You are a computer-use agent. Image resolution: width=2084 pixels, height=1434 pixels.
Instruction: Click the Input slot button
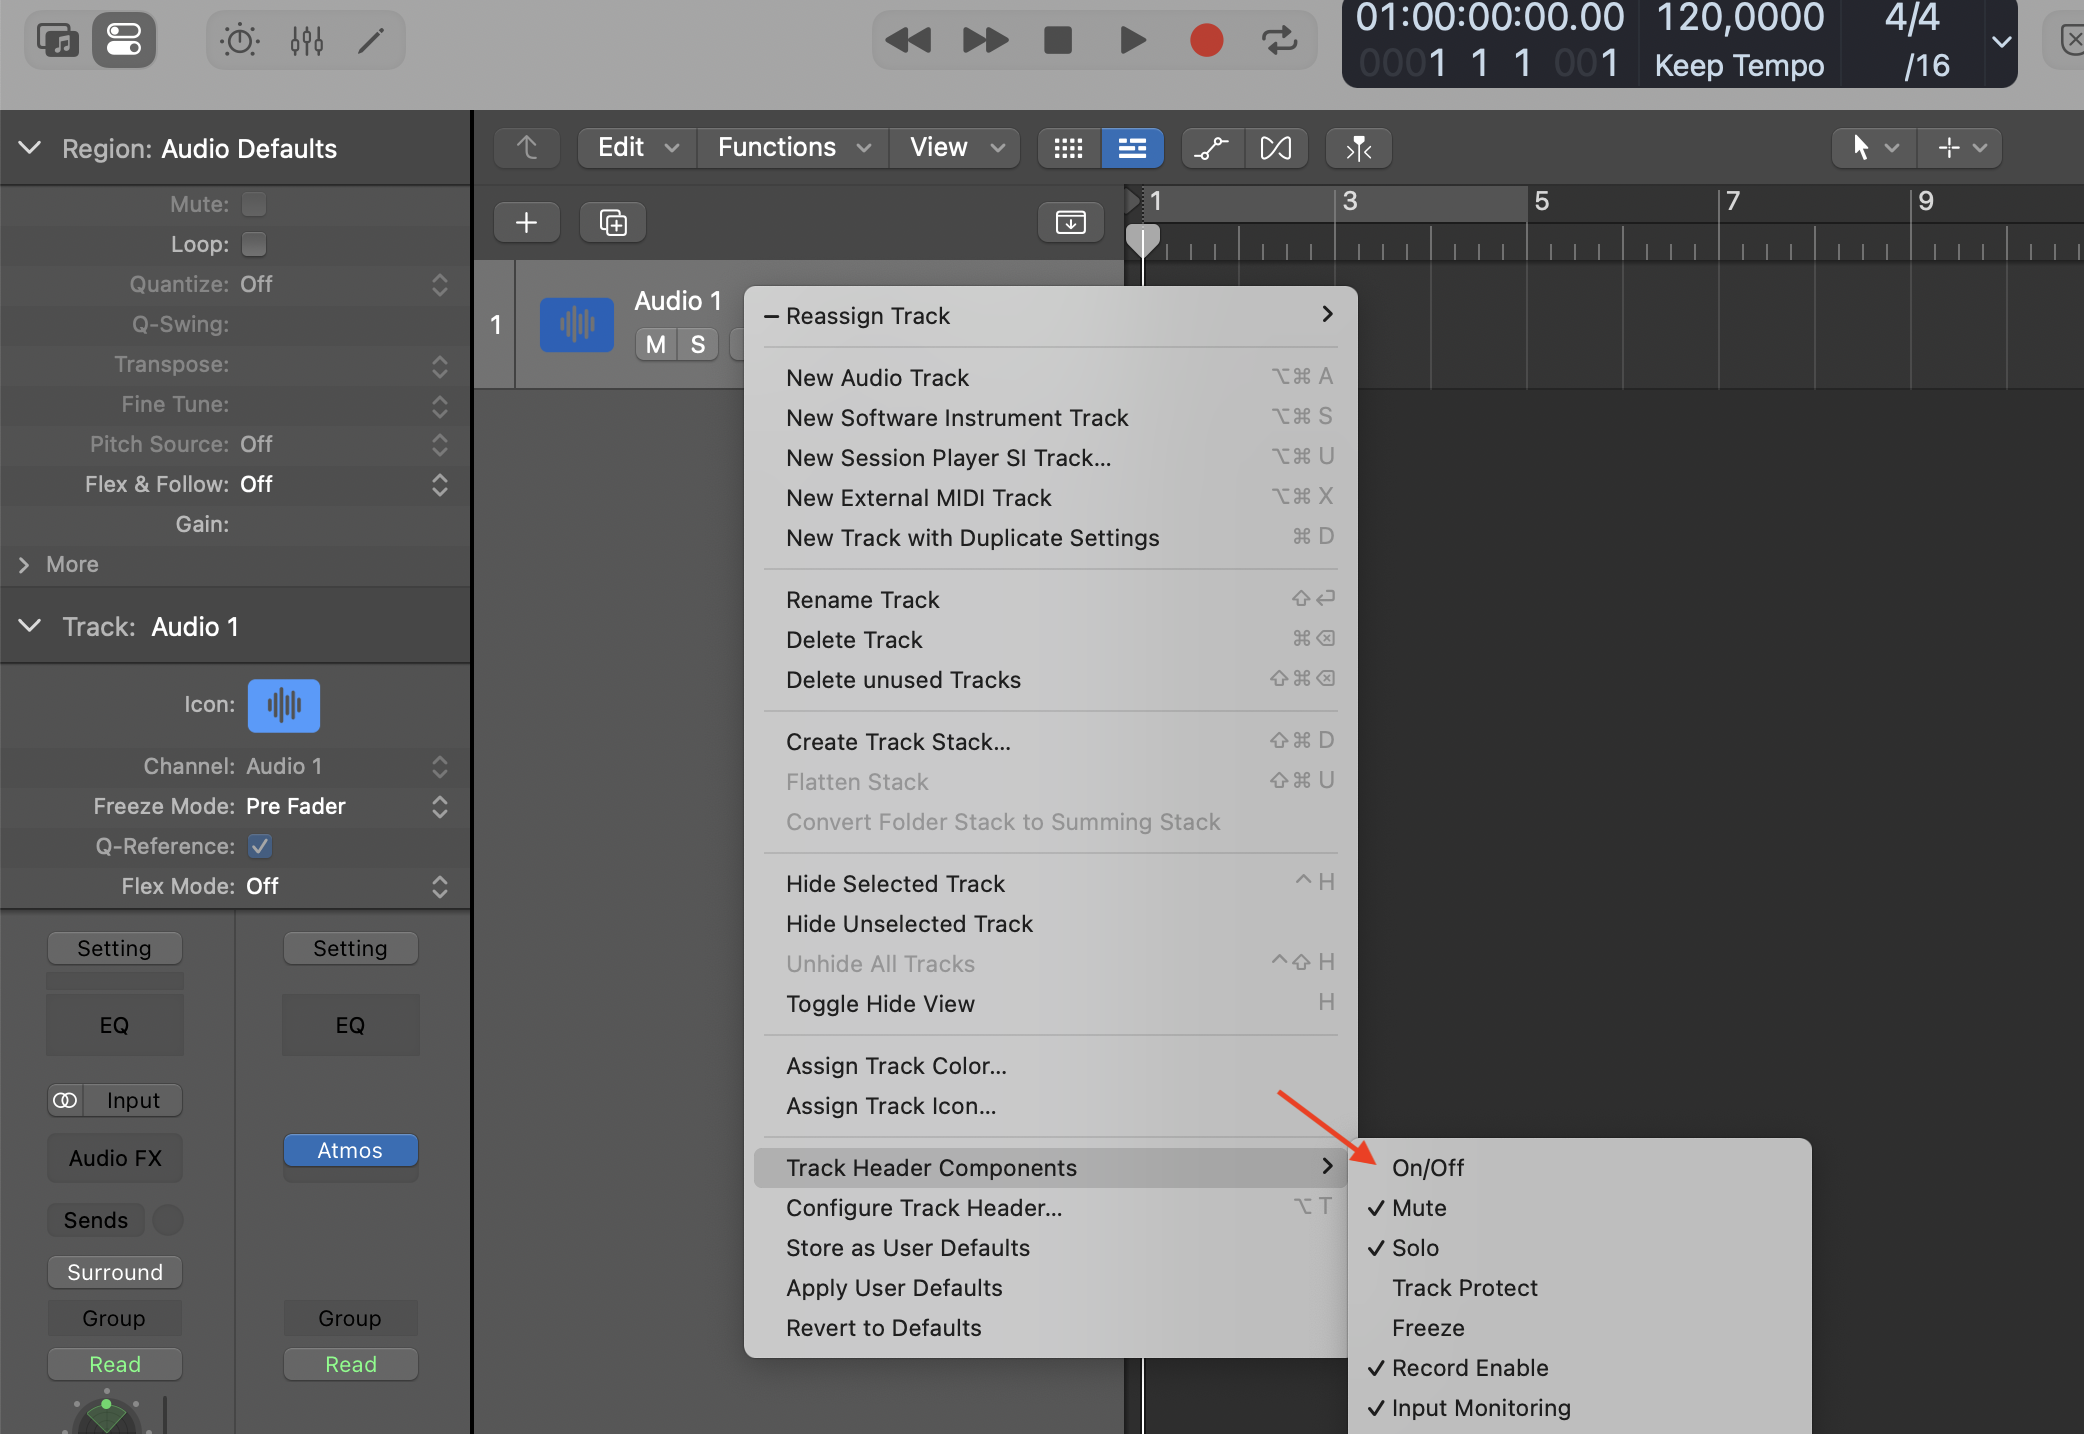(x=133, y=1100)
